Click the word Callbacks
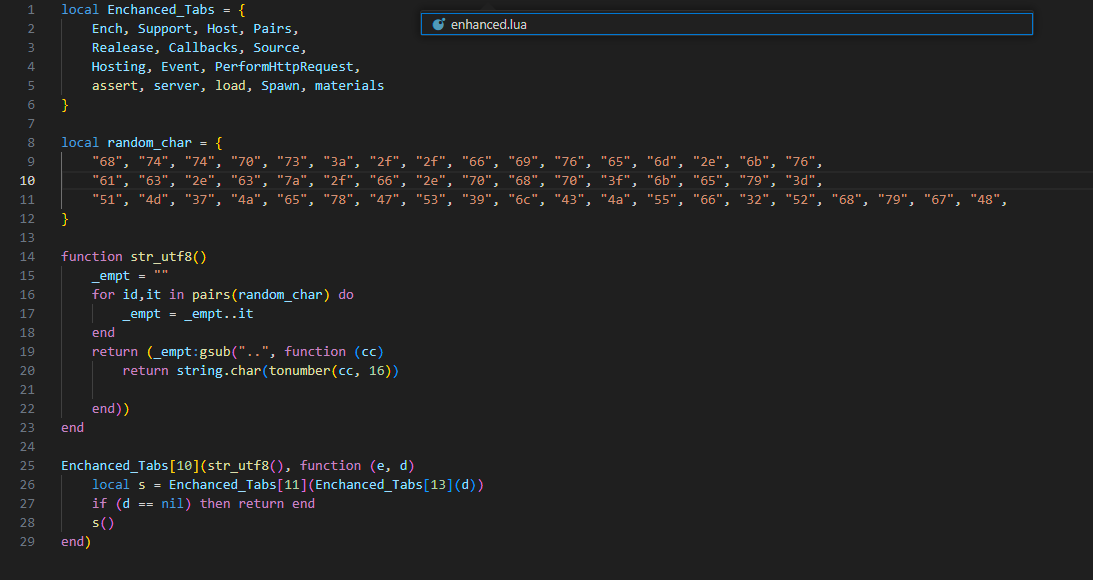 click(203, 47)
